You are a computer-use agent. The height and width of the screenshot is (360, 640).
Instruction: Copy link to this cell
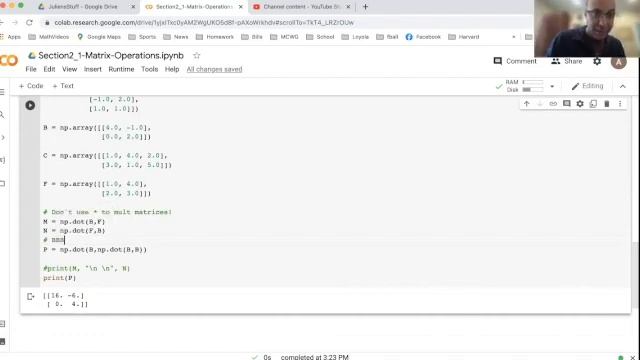coord(553,104)
